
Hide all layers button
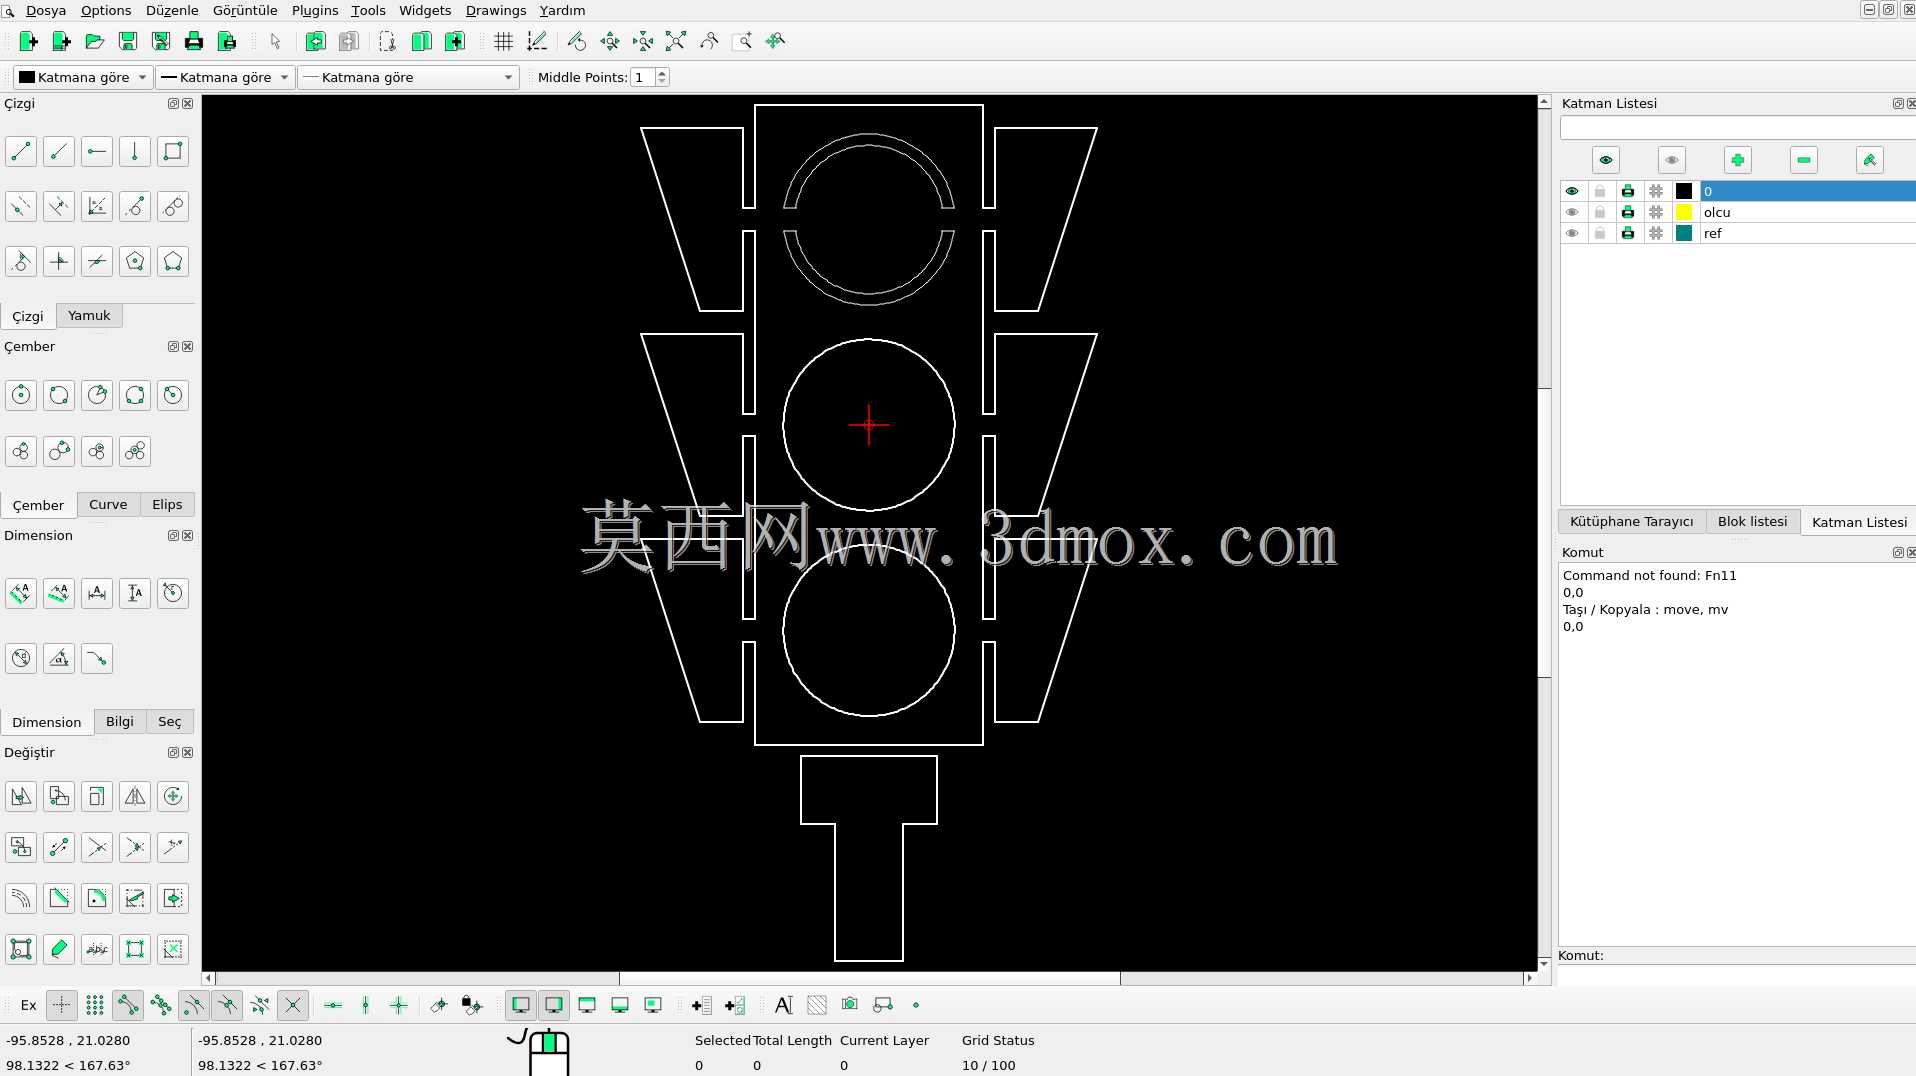(1672, 160)
